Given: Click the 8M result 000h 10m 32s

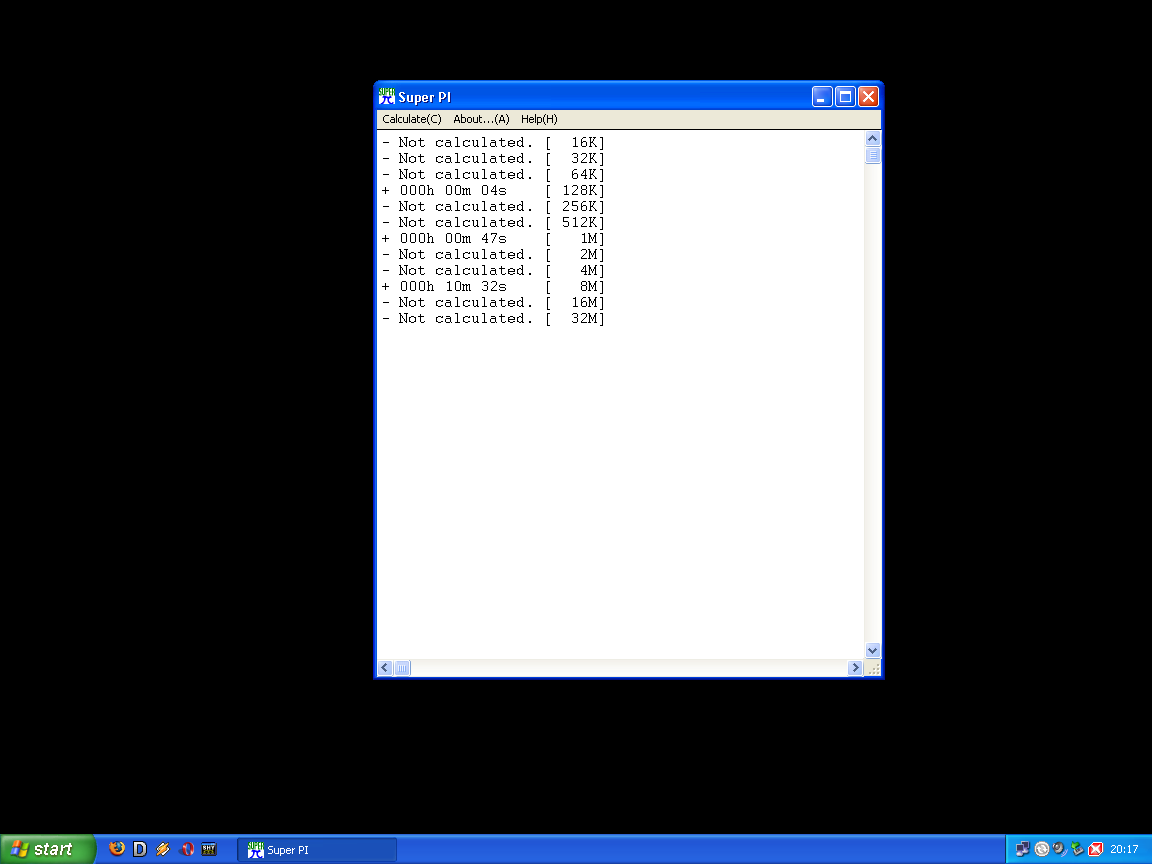Looking at the screenshot, I should 493,287.
